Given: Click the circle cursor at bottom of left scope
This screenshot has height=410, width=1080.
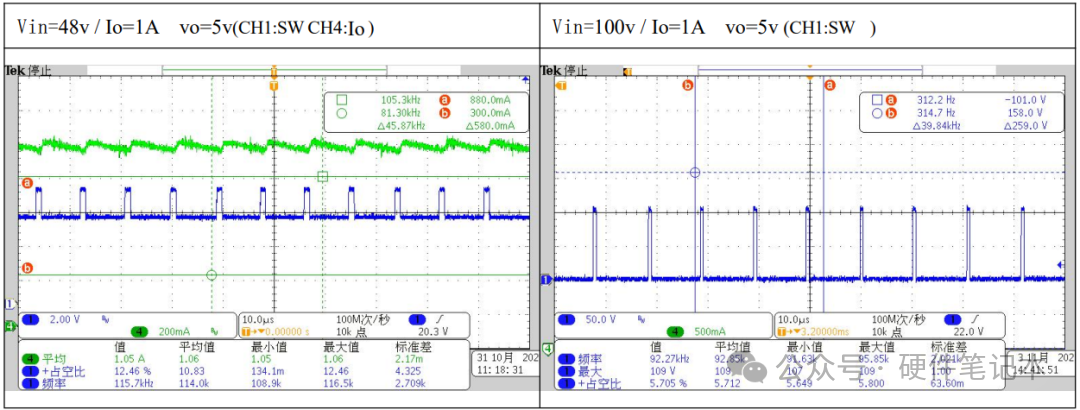Looking at the screenshot, I should pos(211,275).
